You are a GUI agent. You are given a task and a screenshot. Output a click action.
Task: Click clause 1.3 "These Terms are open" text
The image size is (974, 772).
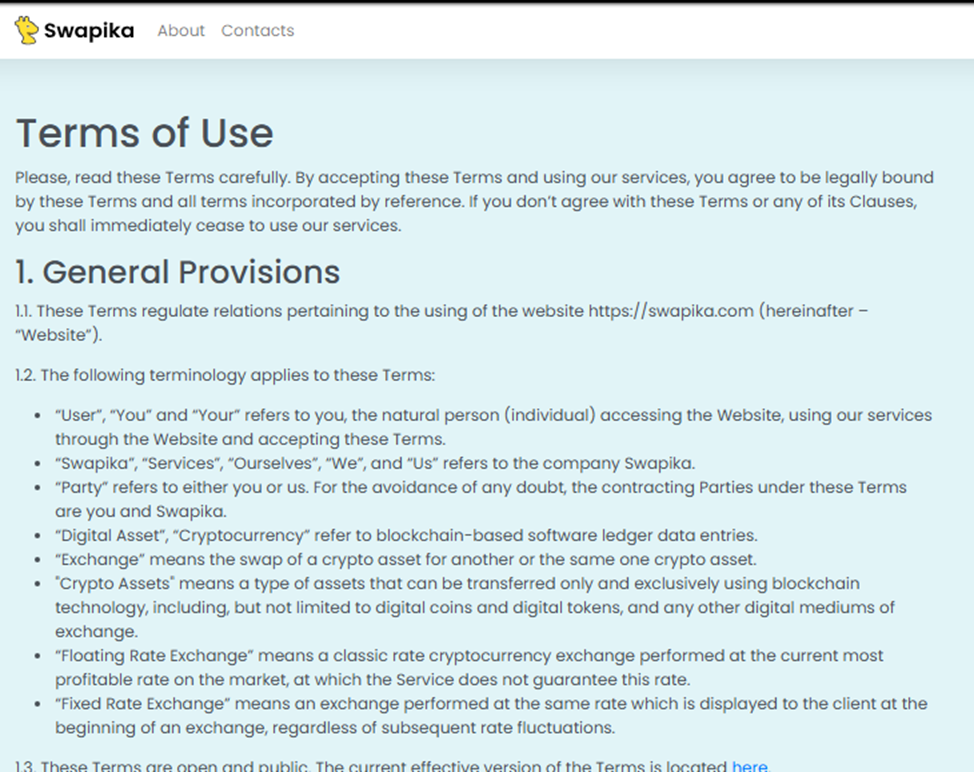[393, 765]
